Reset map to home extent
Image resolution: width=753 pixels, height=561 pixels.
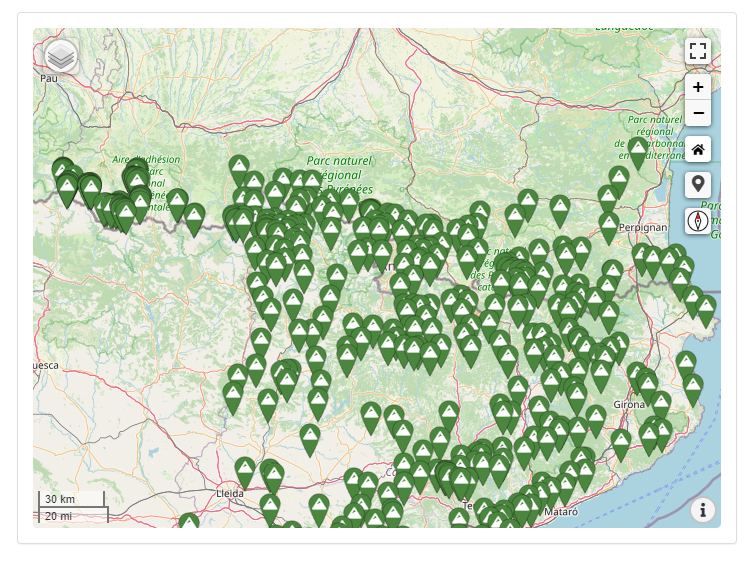tap(698, 150)
